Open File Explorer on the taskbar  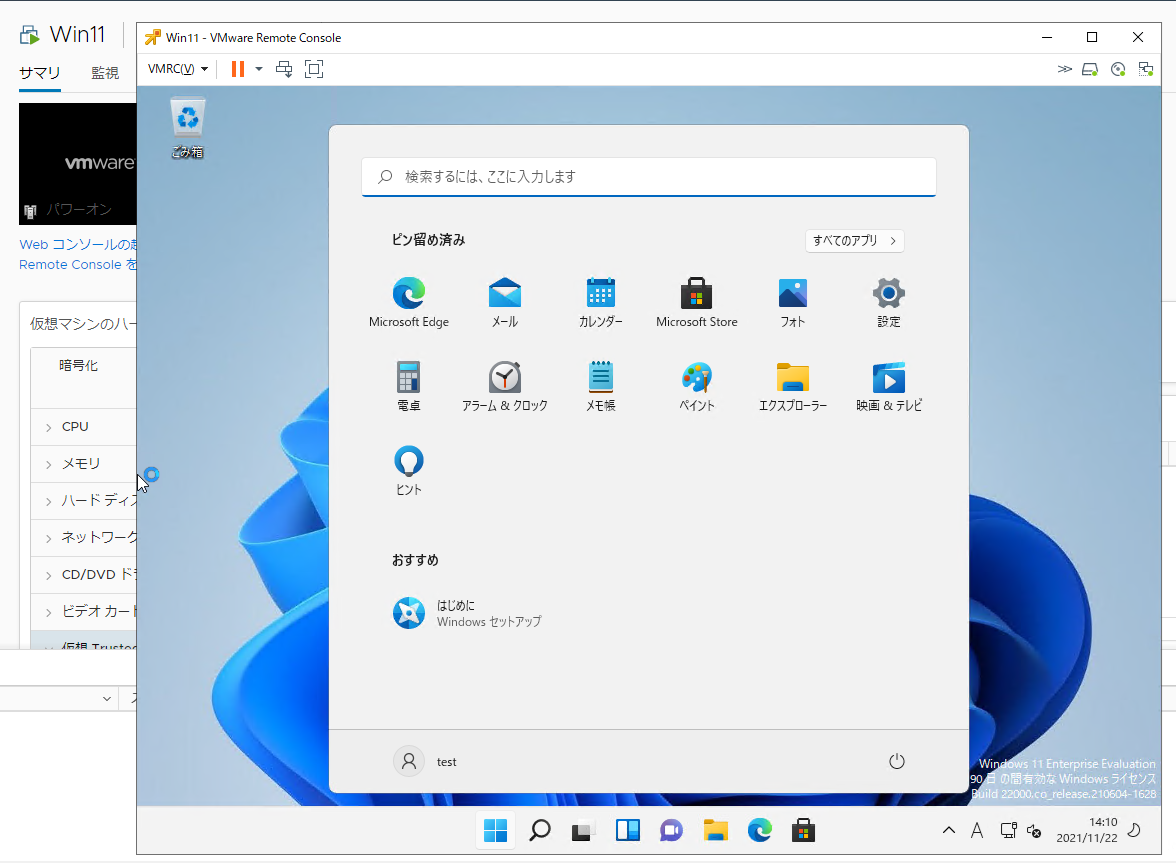[716, 831]
